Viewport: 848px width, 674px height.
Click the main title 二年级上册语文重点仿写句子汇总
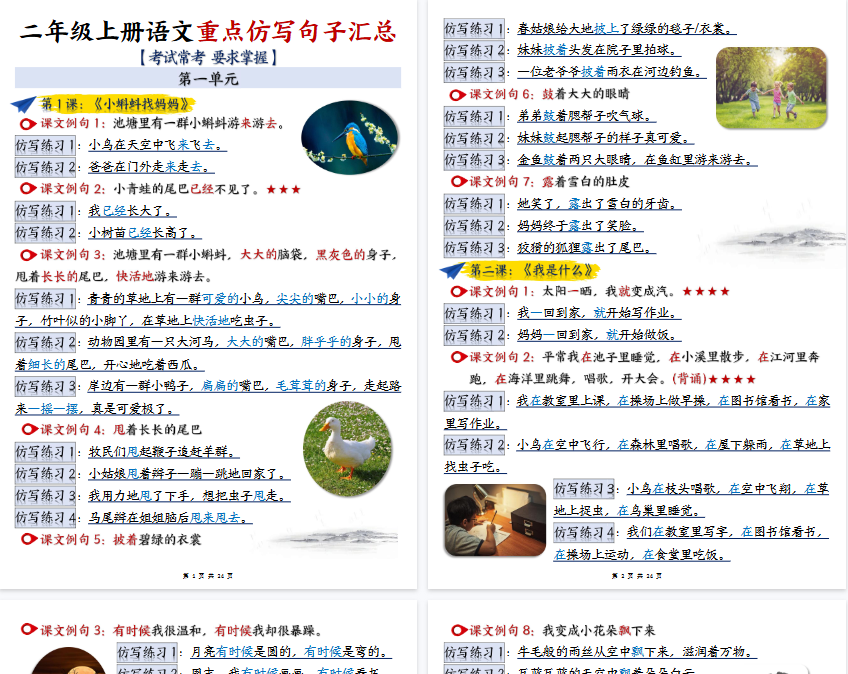[208, 31]
